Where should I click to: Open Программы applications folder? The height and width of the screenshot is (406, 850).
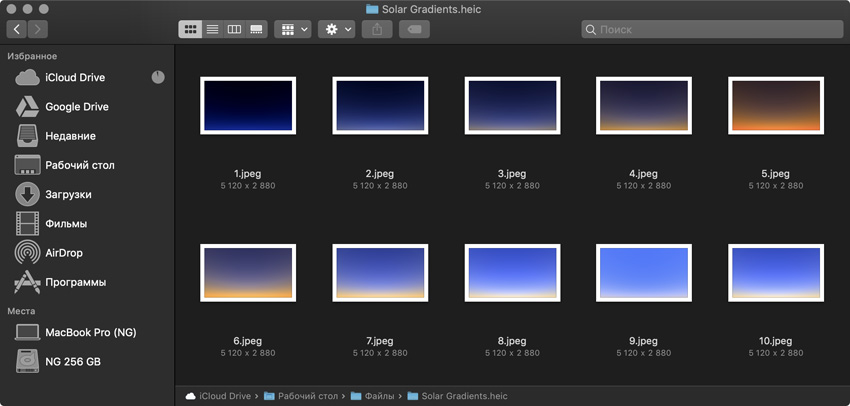point(75,282)
